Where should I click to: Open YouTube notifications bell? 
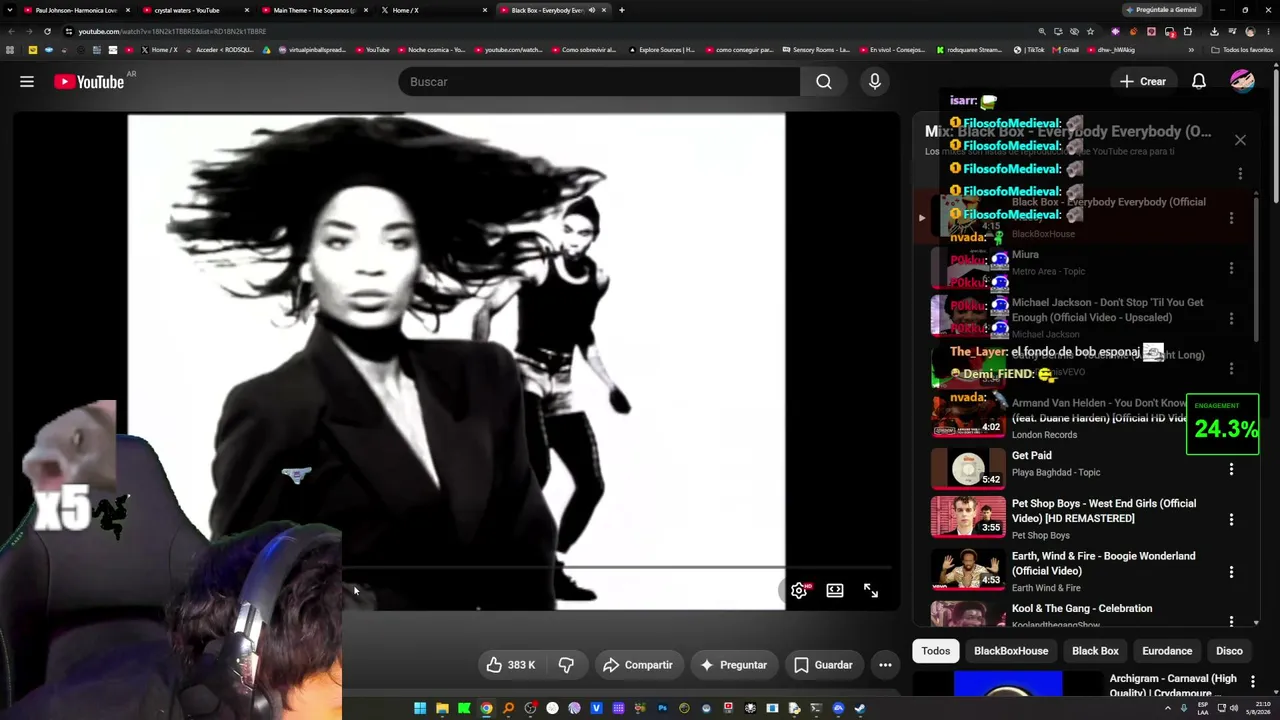1198,82
